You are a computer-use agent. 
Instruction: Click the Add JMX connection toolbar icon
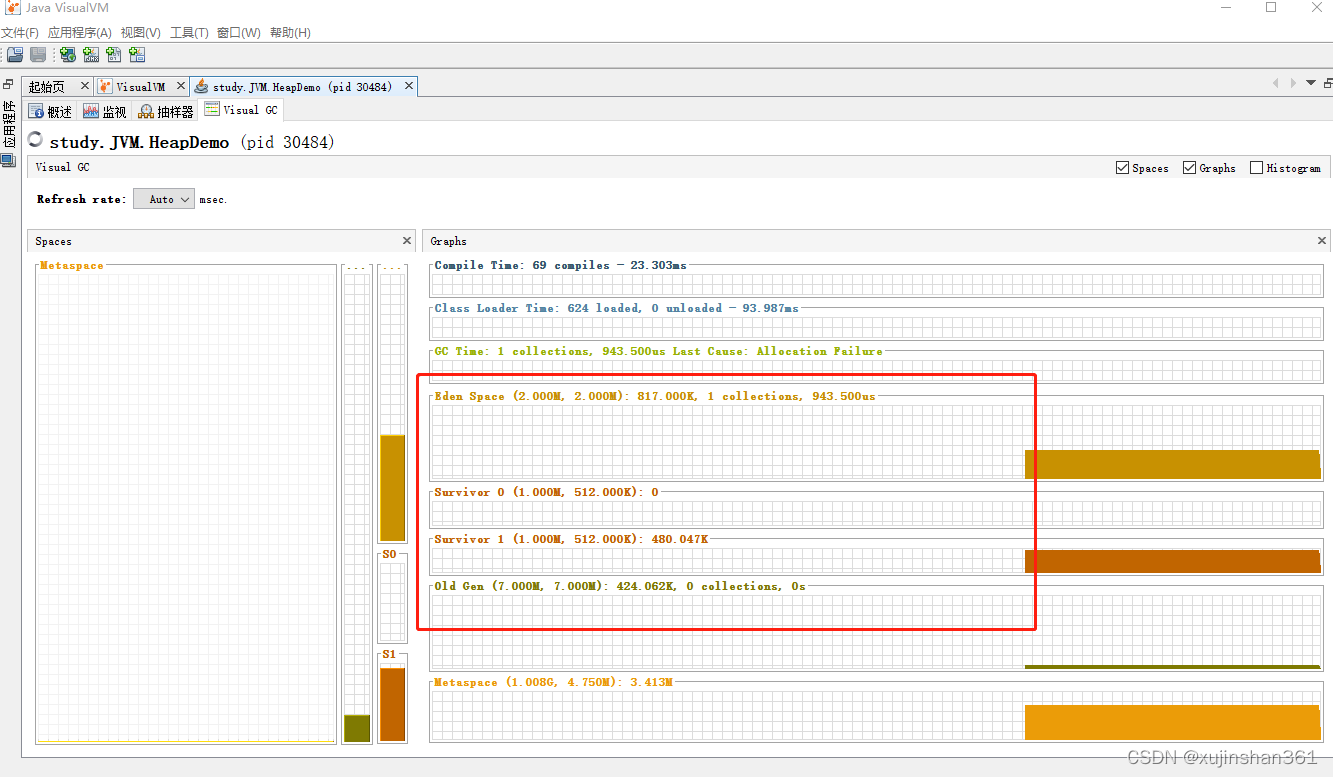coord(91,55)
